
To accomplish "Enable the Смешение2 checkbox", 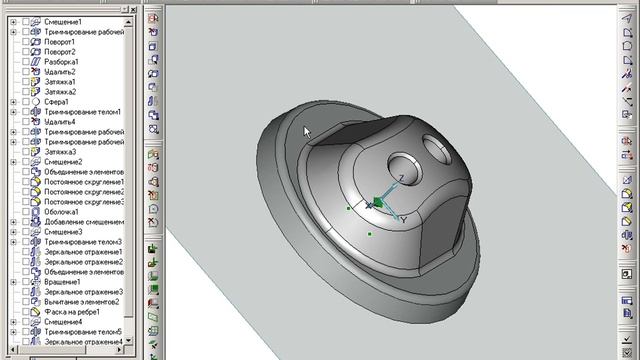I will pos(26,162).
